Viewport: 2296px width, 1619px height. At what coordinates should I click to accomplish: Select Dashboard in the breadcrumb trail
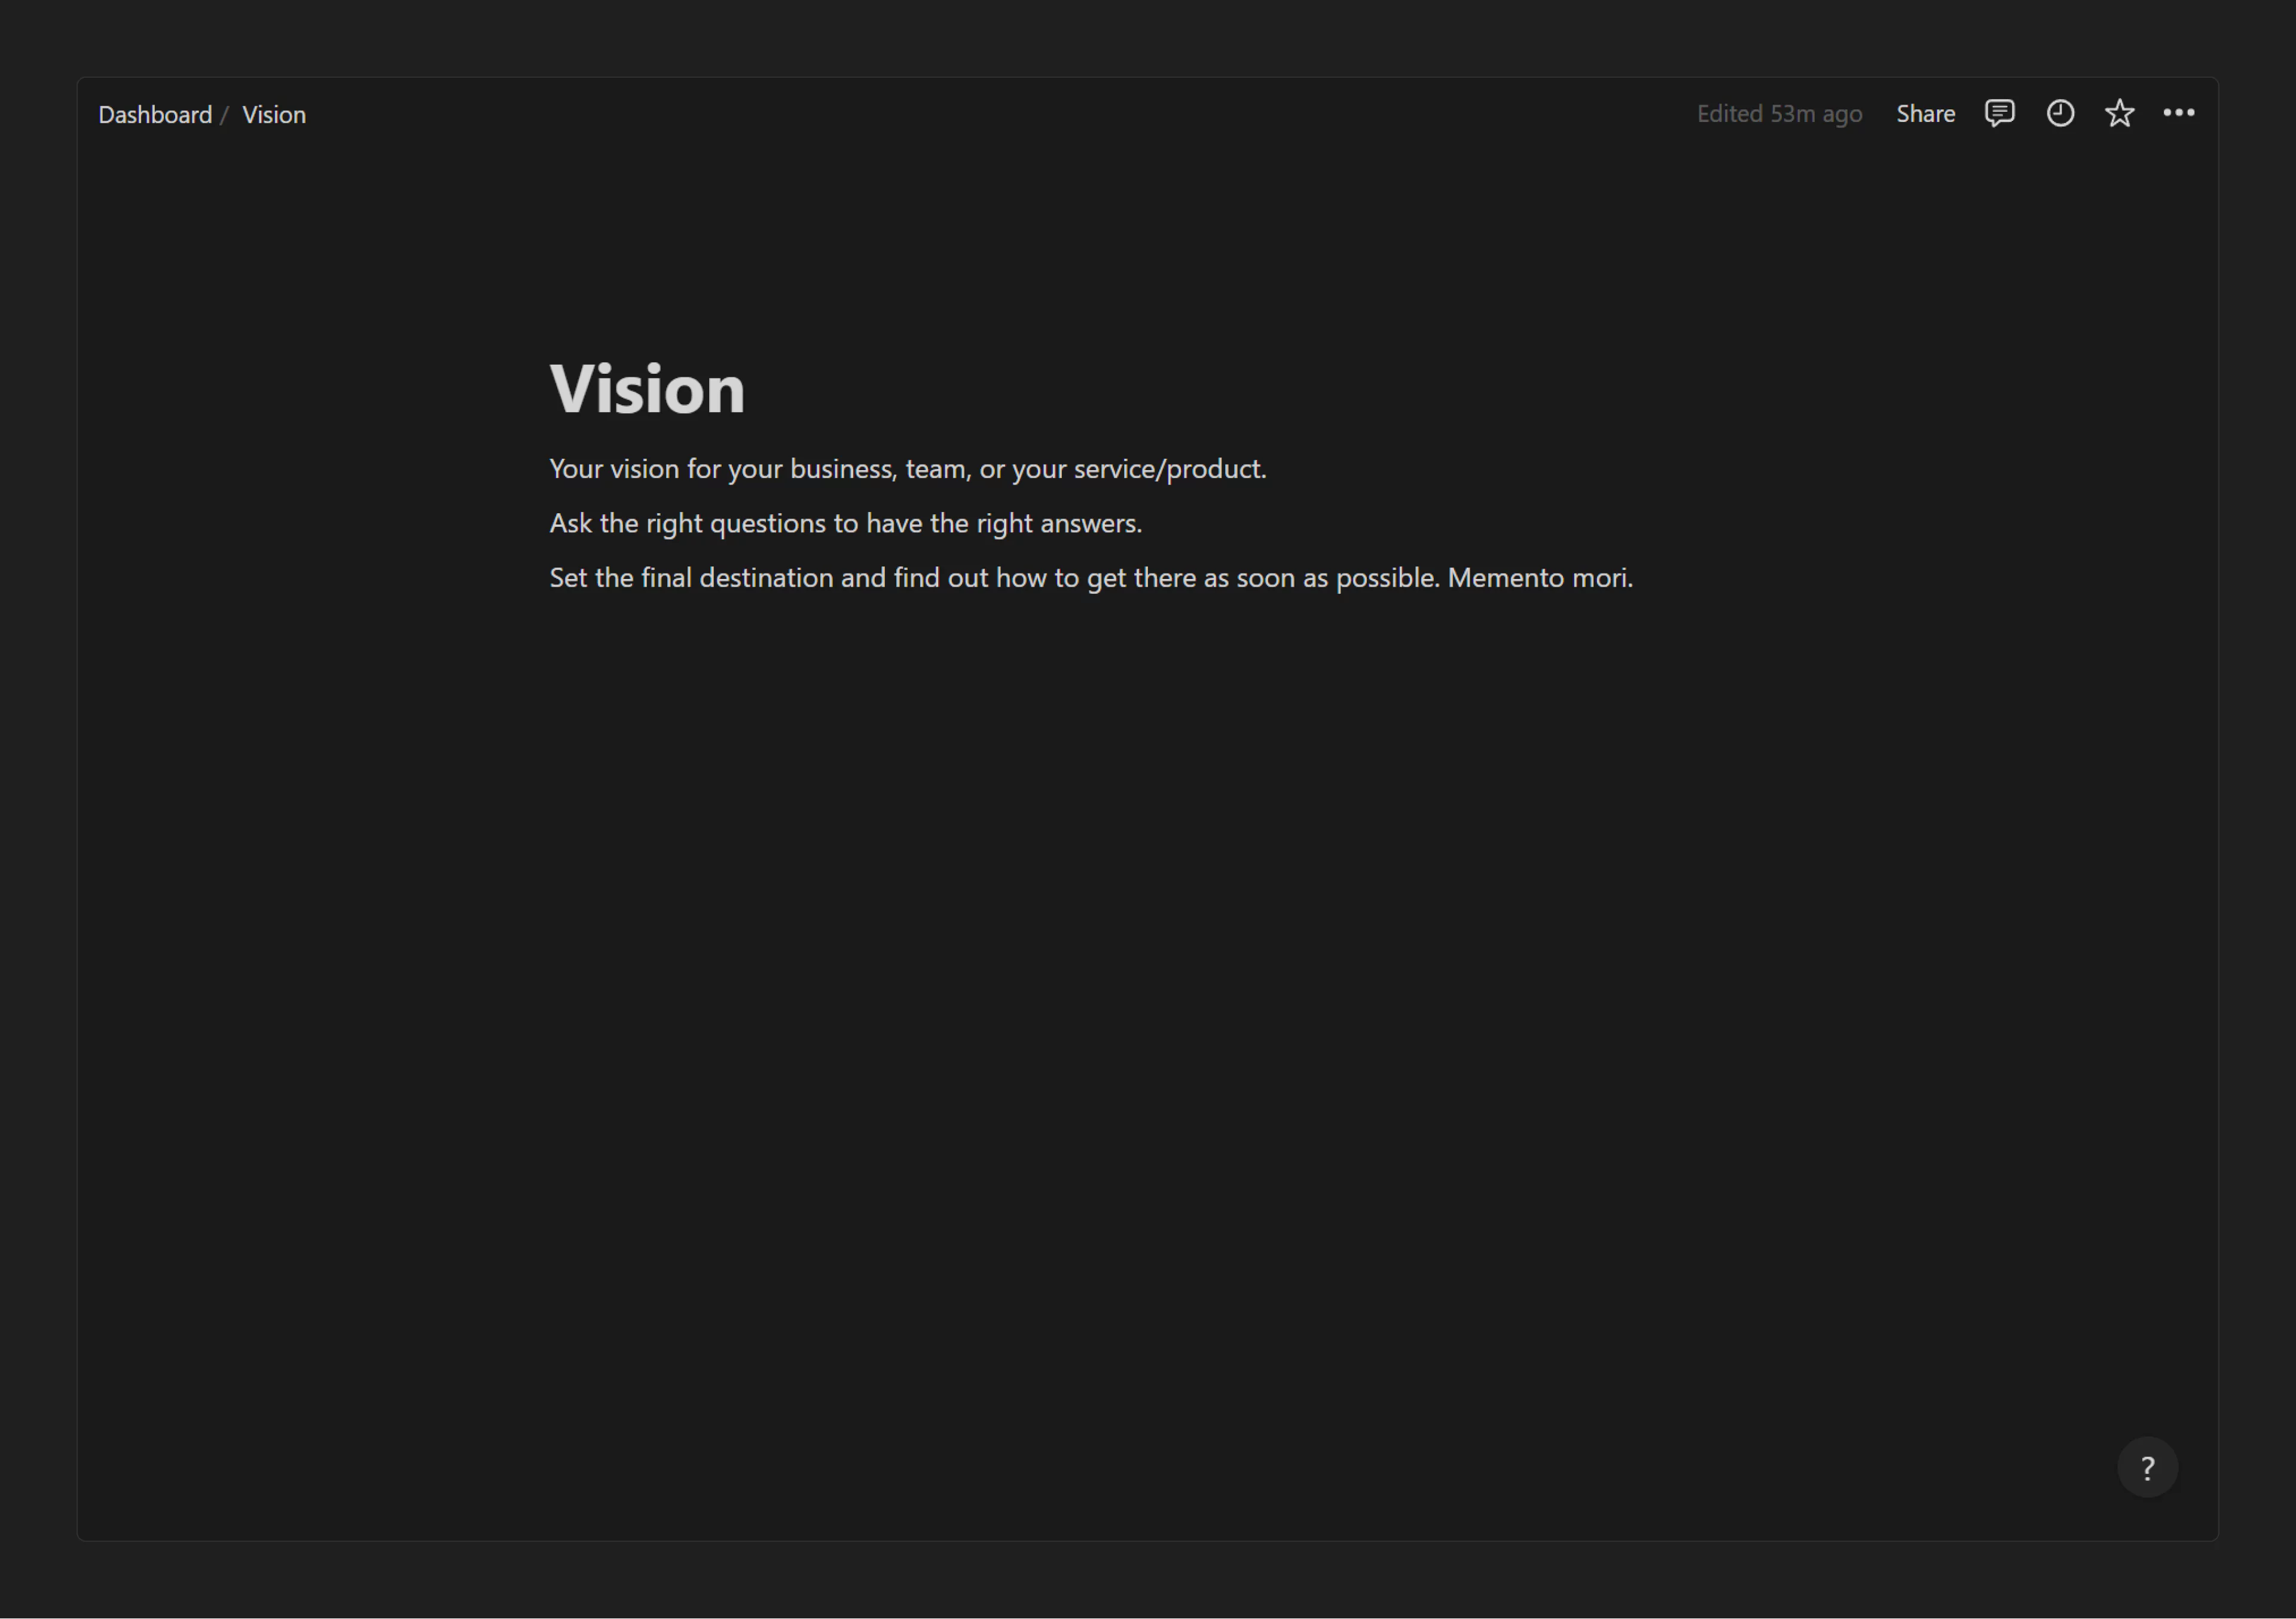(x=155, y=114)
